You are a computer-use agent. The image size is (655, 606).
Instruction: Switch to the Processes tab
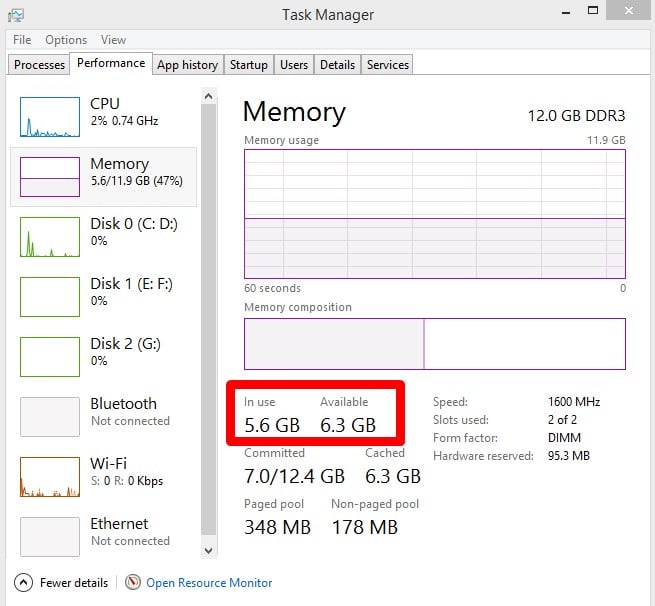pos(40,65)
